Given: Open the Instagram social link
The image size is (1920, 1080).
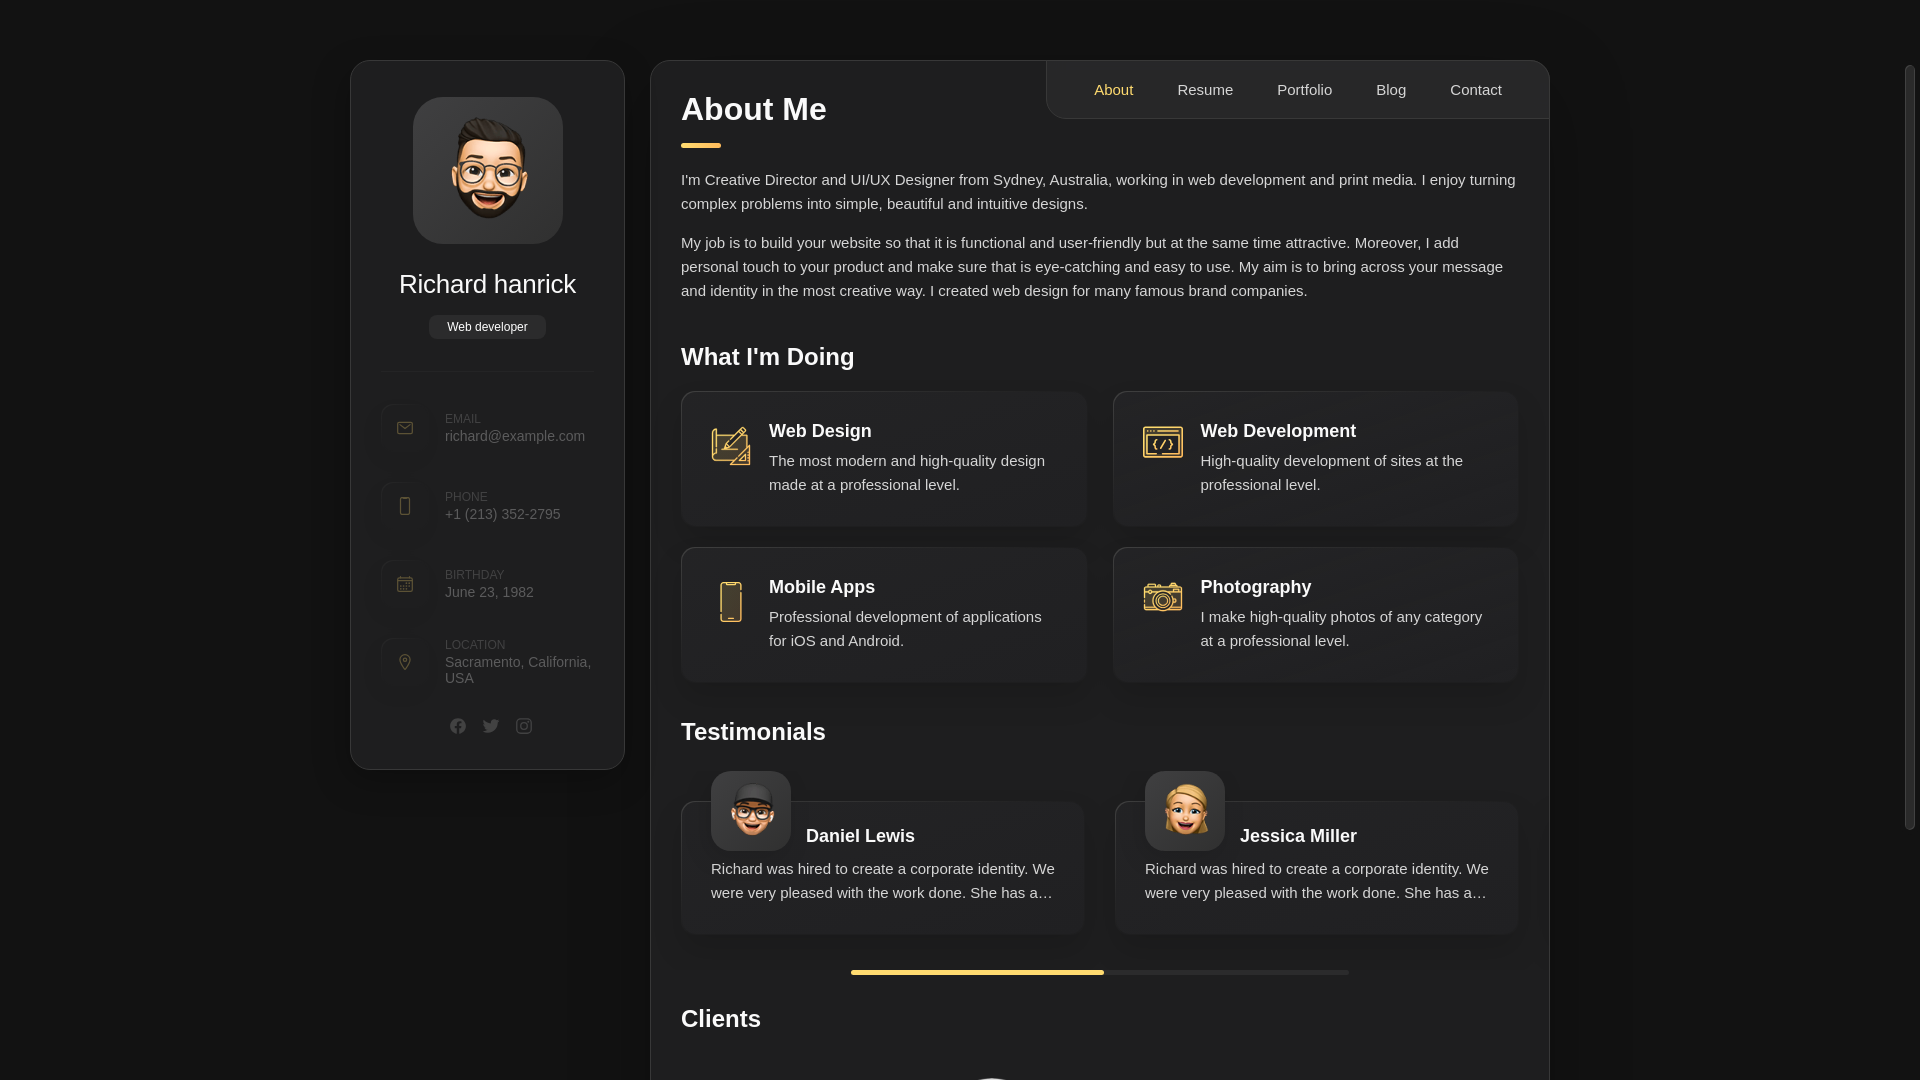Looking at the screenshot, I should pos(524,726).
